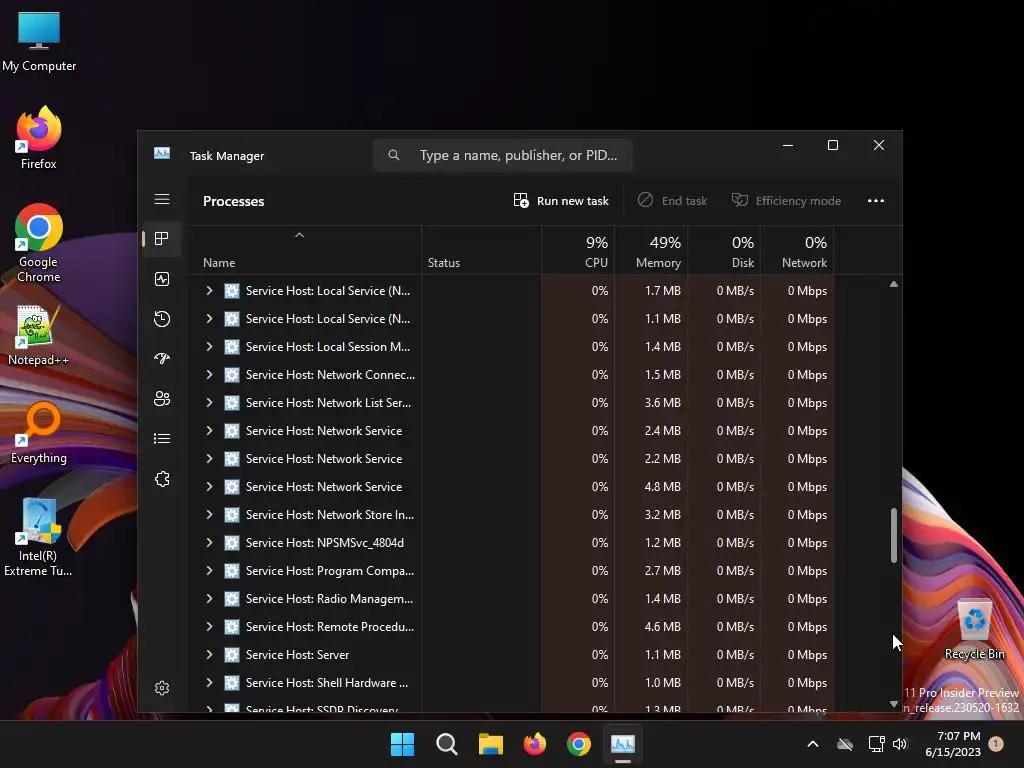Open the clock showing 7:07 PM

953,744
